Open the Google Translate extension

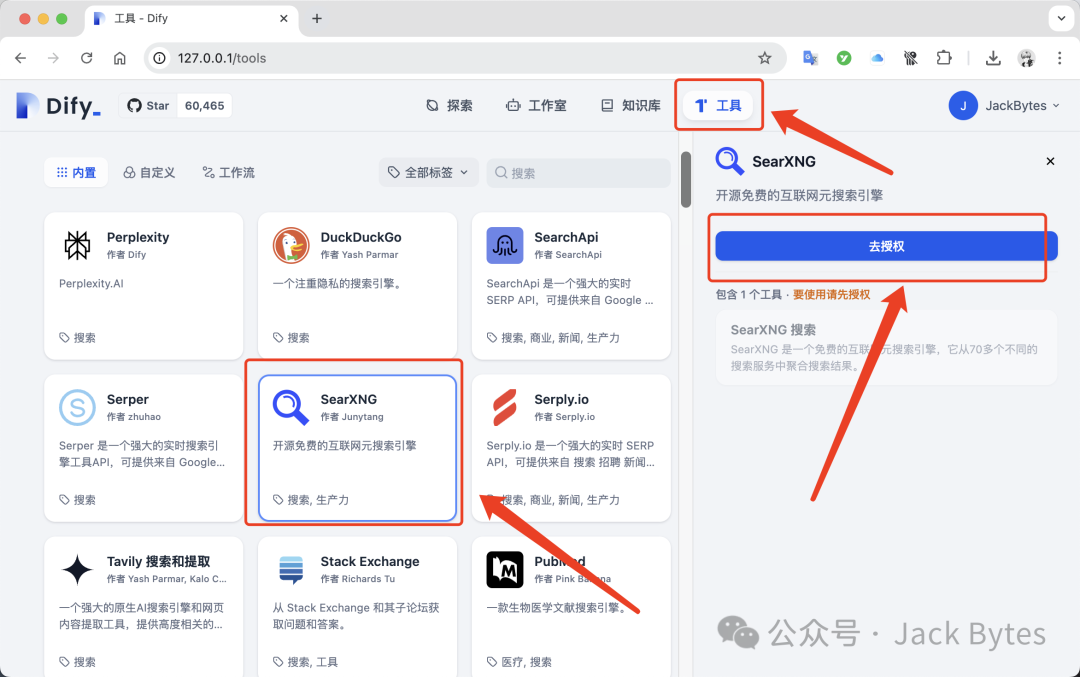click(x=811, y=58)
